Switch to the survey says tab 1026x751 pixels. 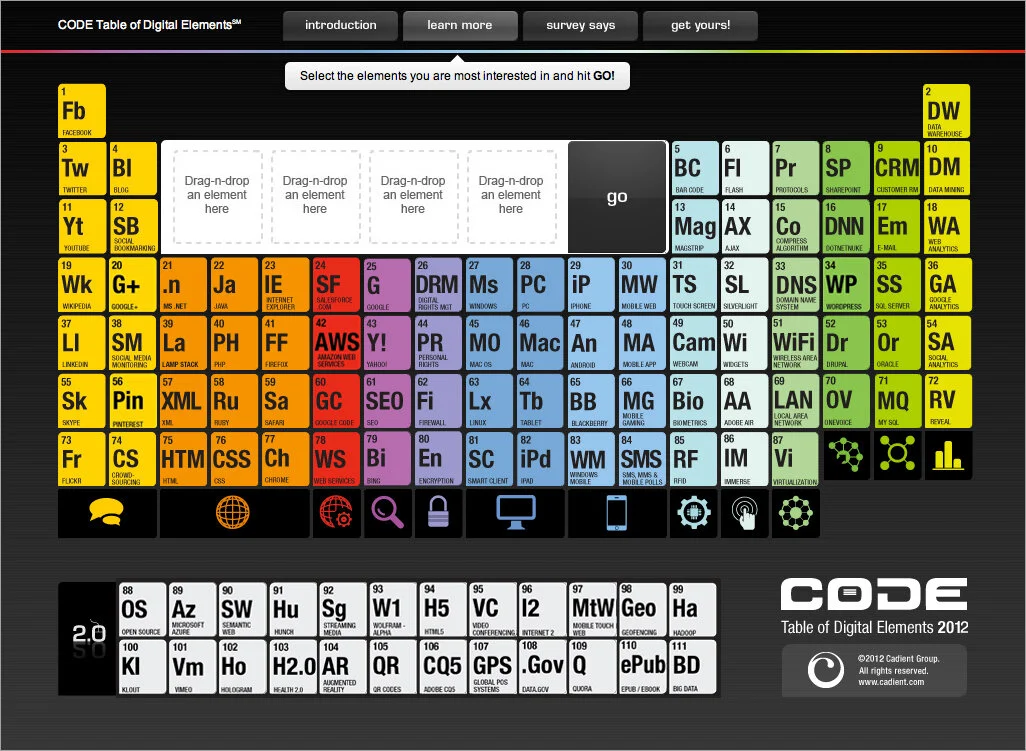point(580,26)
